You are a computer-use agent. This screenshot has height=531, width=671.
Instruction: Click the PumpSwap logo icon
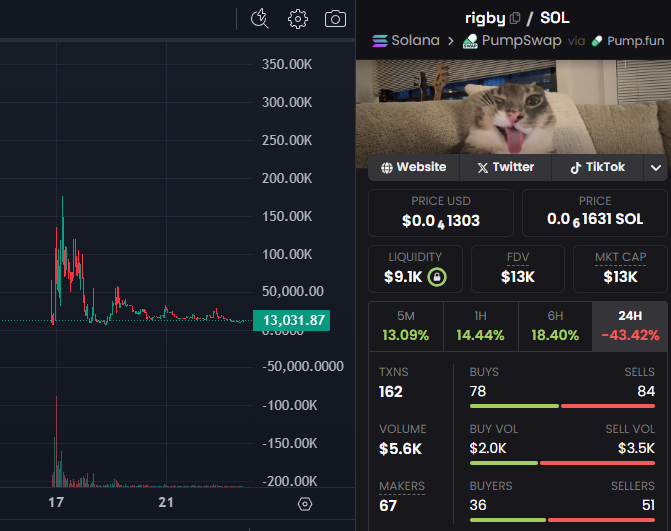click(470, 41)
